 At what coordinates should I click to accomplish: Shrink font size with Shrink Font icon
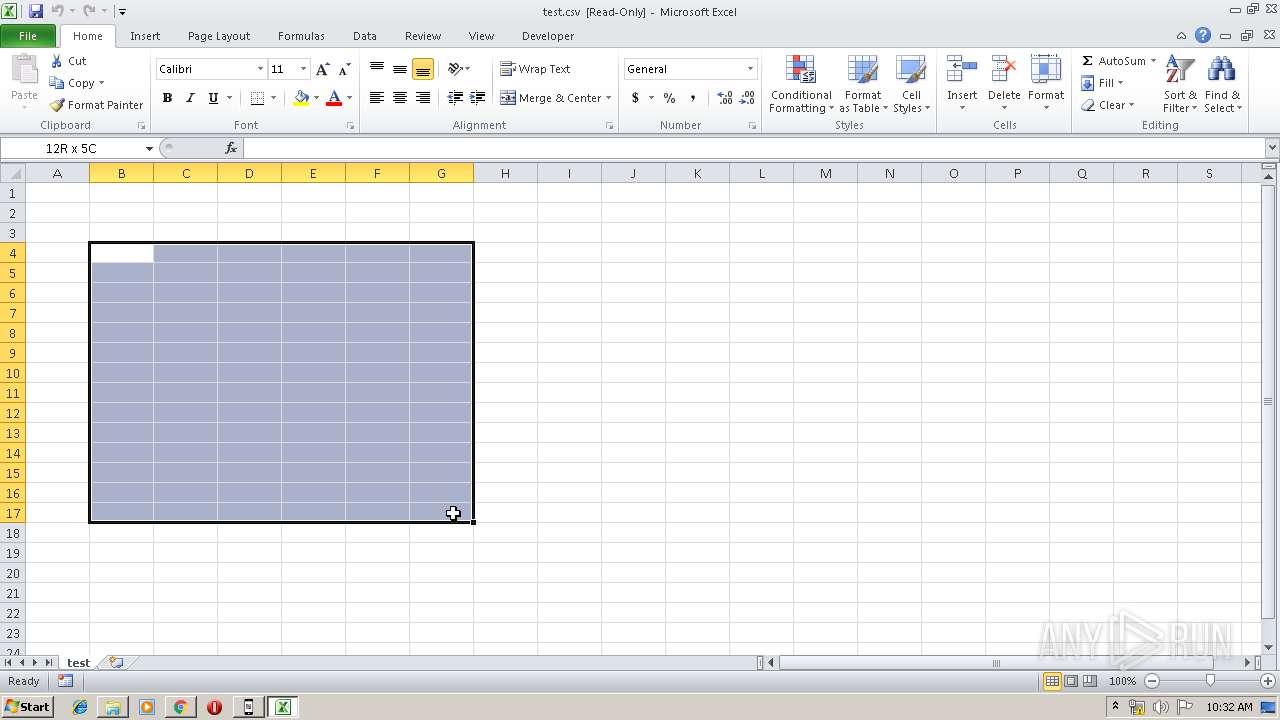click(344, 69)
